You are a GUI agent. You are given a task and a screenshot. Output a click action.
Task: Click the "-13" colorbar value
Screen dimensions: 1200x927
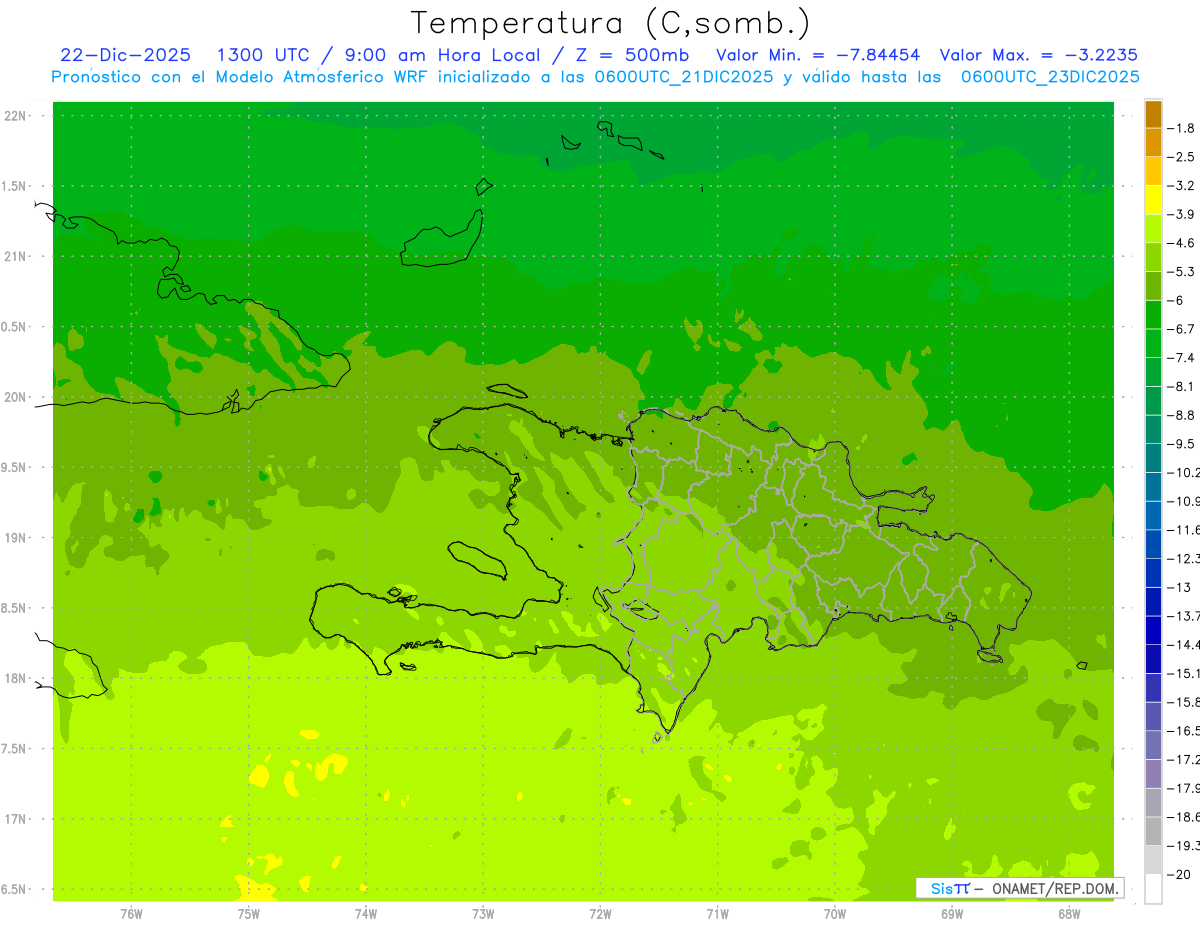pyautogui.click(x=1180, y=588)
